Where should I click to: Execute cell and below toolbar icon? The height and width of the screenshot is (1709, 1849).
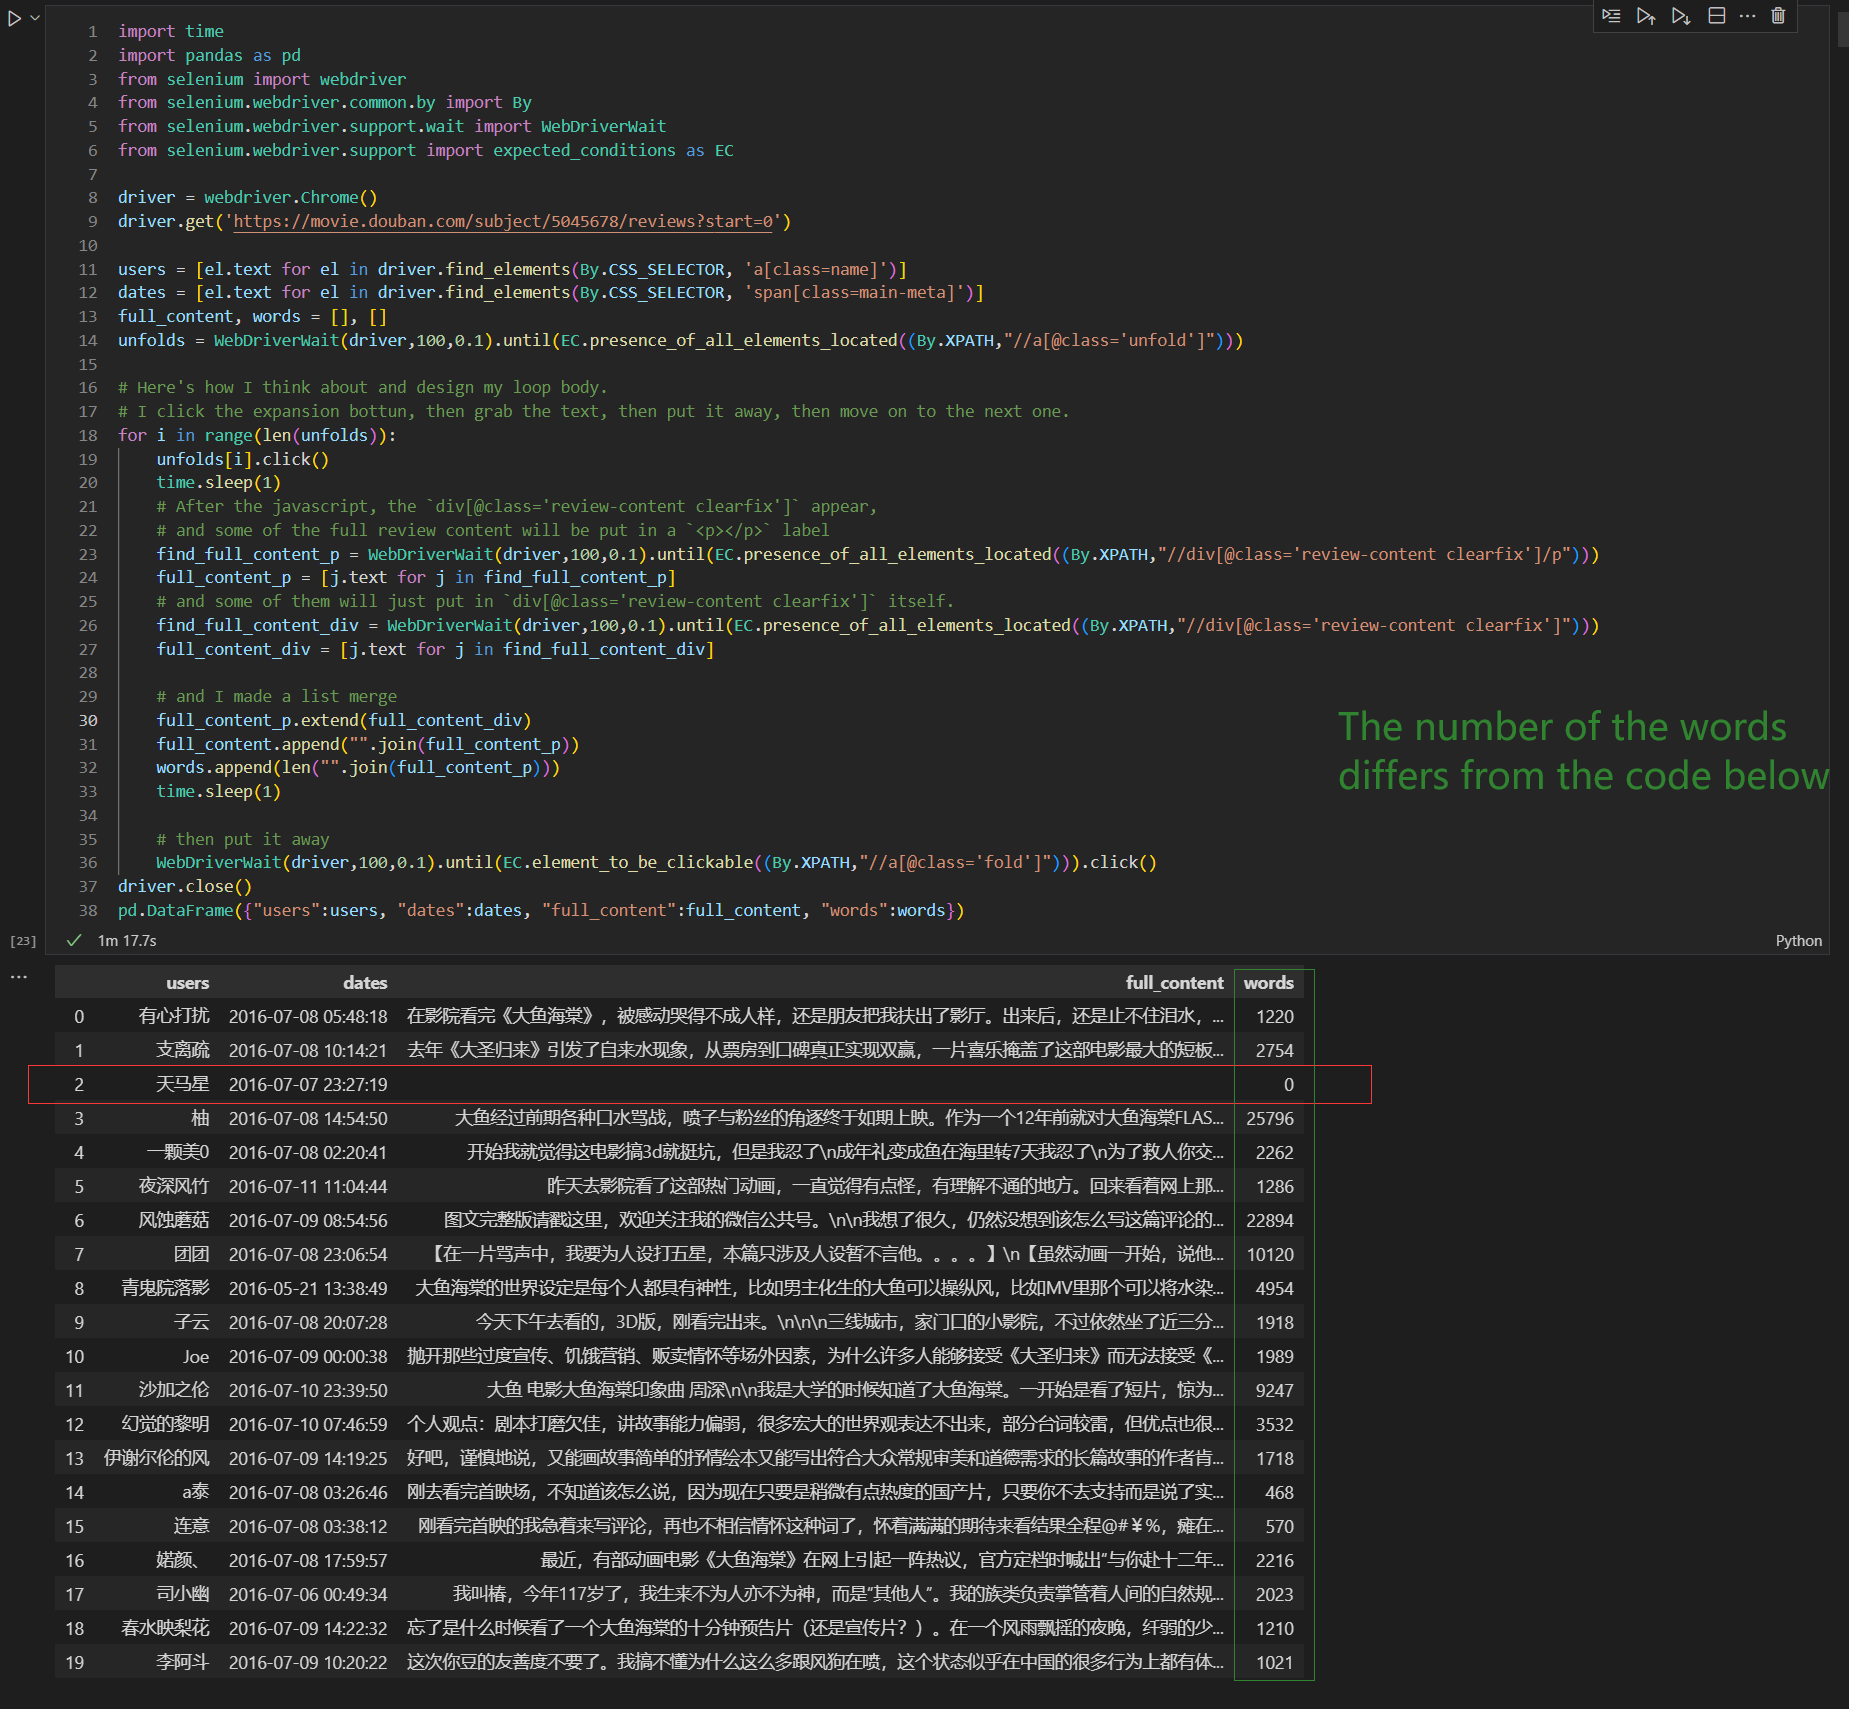[x=1681, y=16]
